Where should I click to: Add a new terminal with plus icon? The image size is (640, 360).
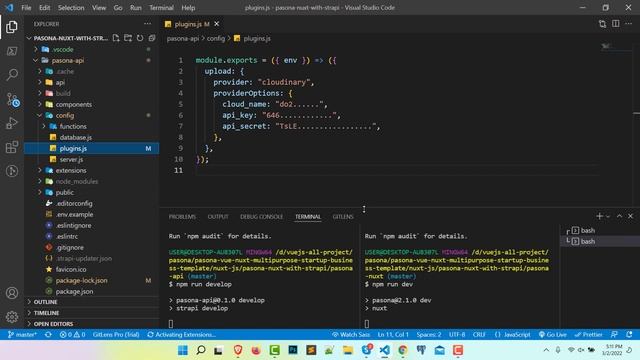(599, 216)
